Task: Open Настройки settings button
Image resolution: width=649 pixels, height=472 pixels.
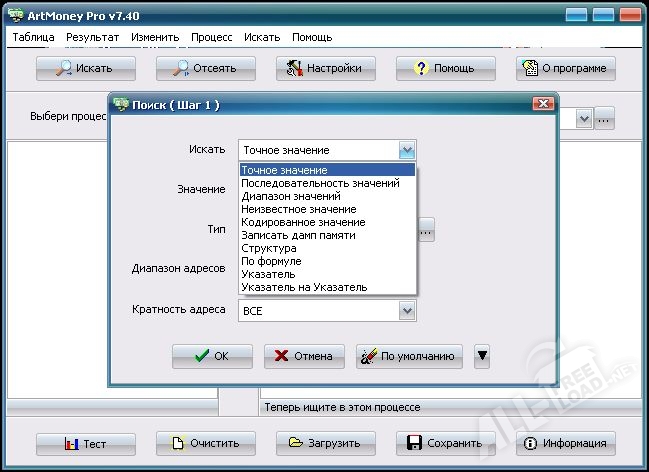Action: (326, 69)
